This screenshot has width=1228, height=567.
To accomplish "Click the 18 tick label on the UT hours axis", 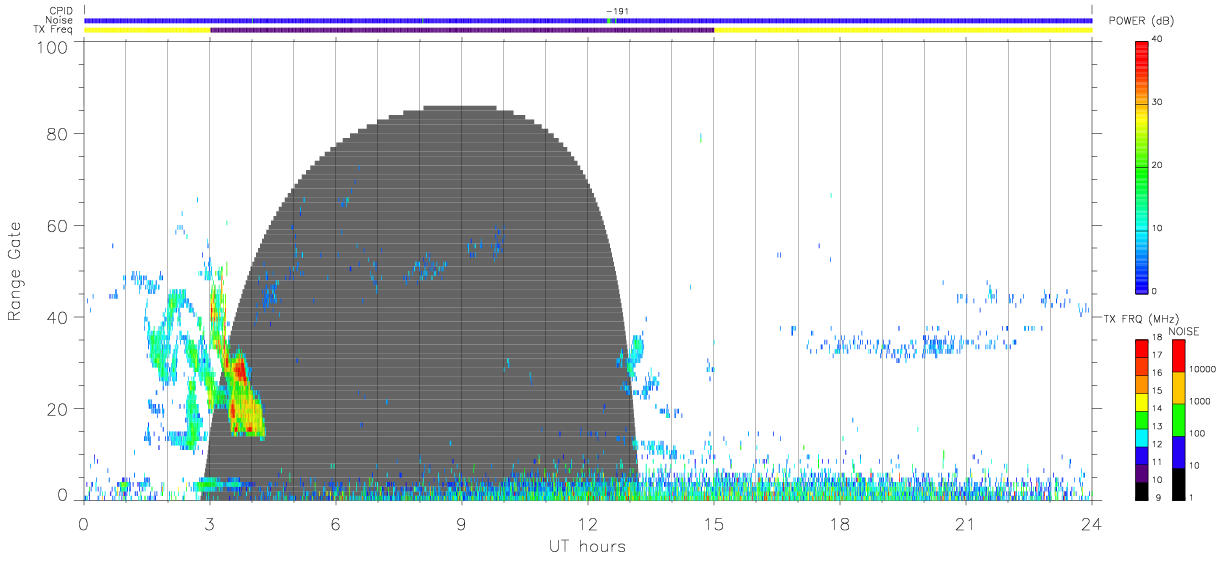I will point(840,523).
